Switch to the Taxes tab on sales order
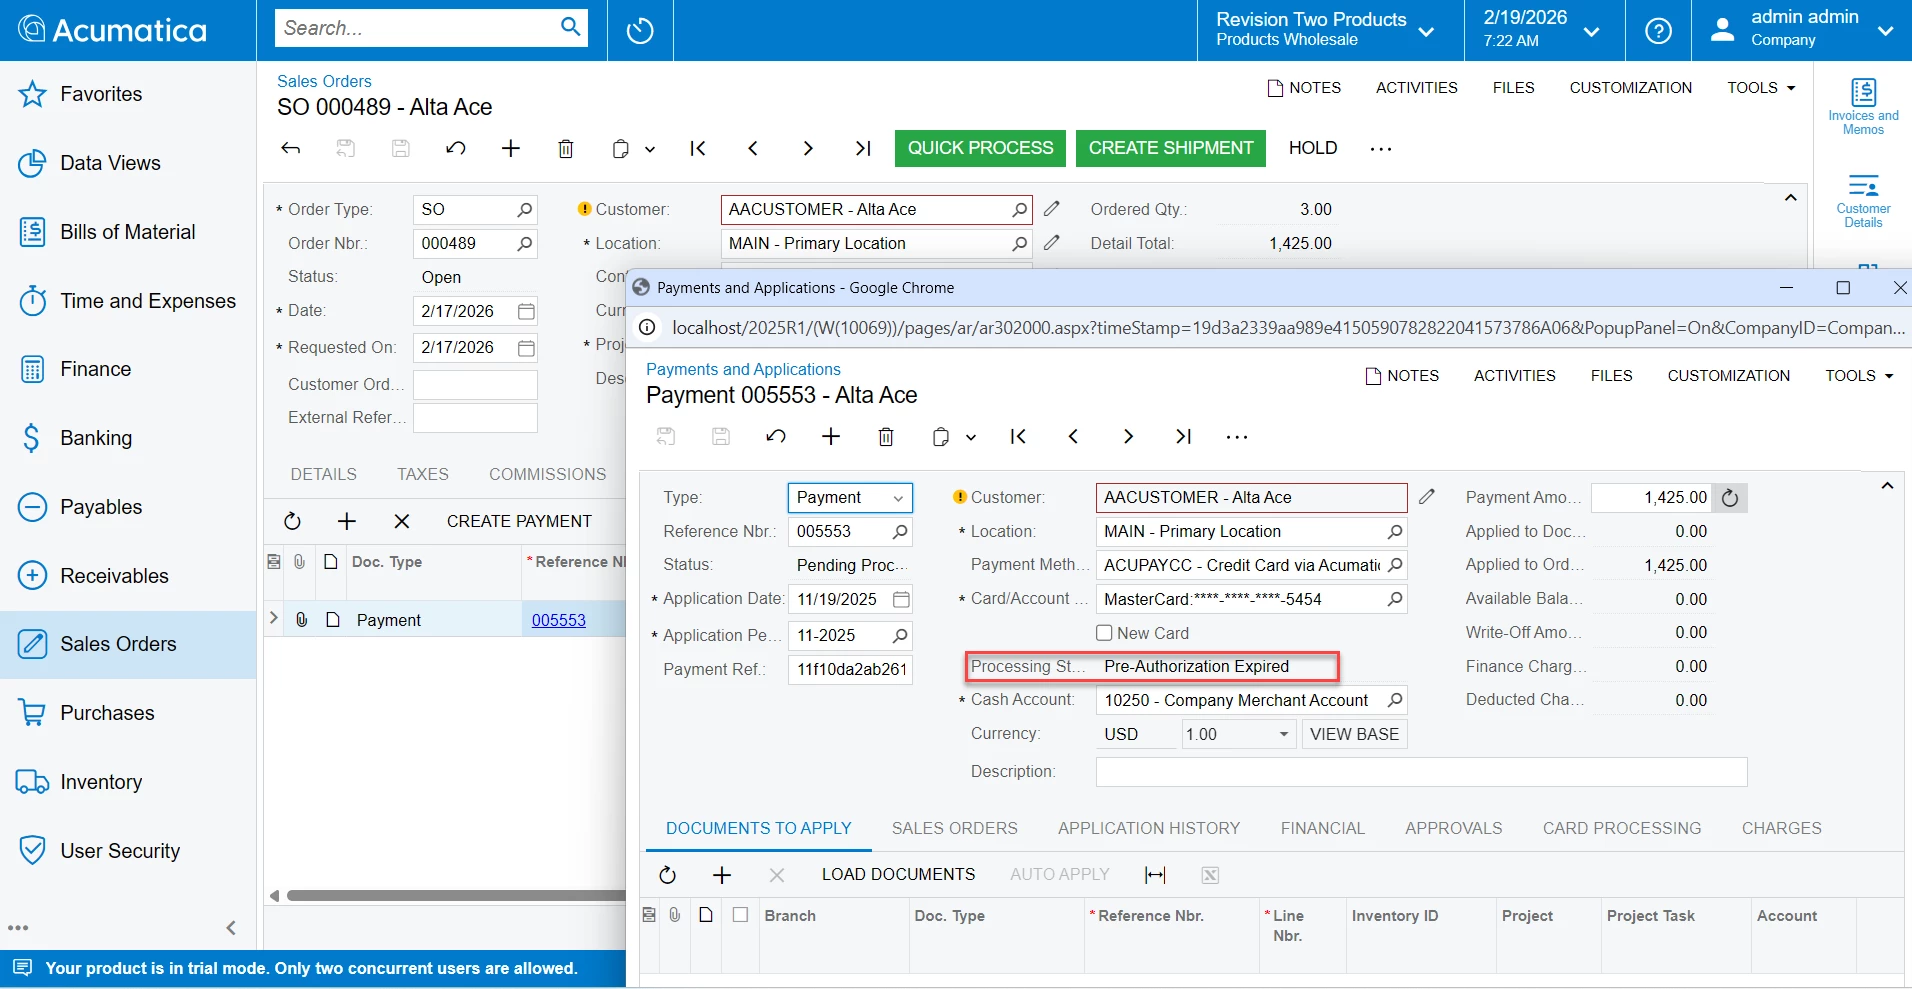 (423, 474)
